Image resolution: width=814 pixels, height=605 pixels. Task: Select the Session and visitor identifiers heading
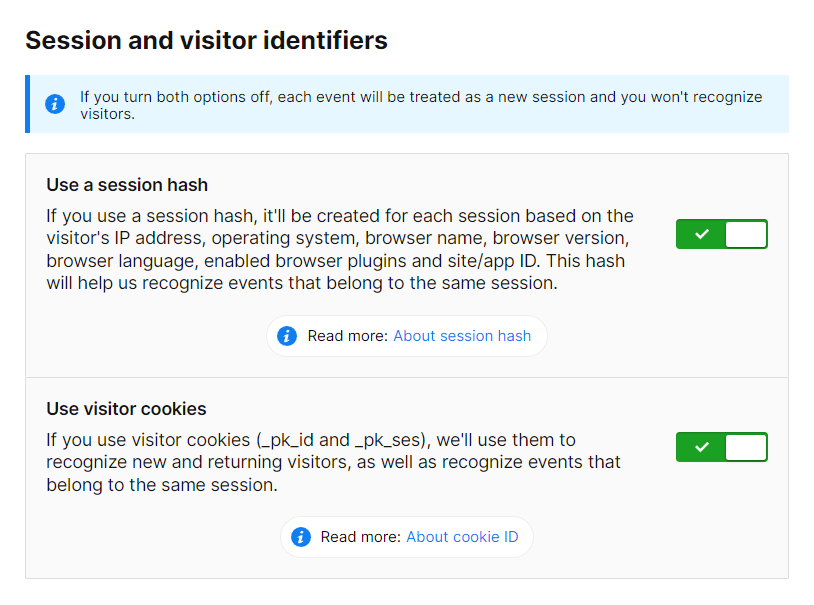[x=206, y=41]
